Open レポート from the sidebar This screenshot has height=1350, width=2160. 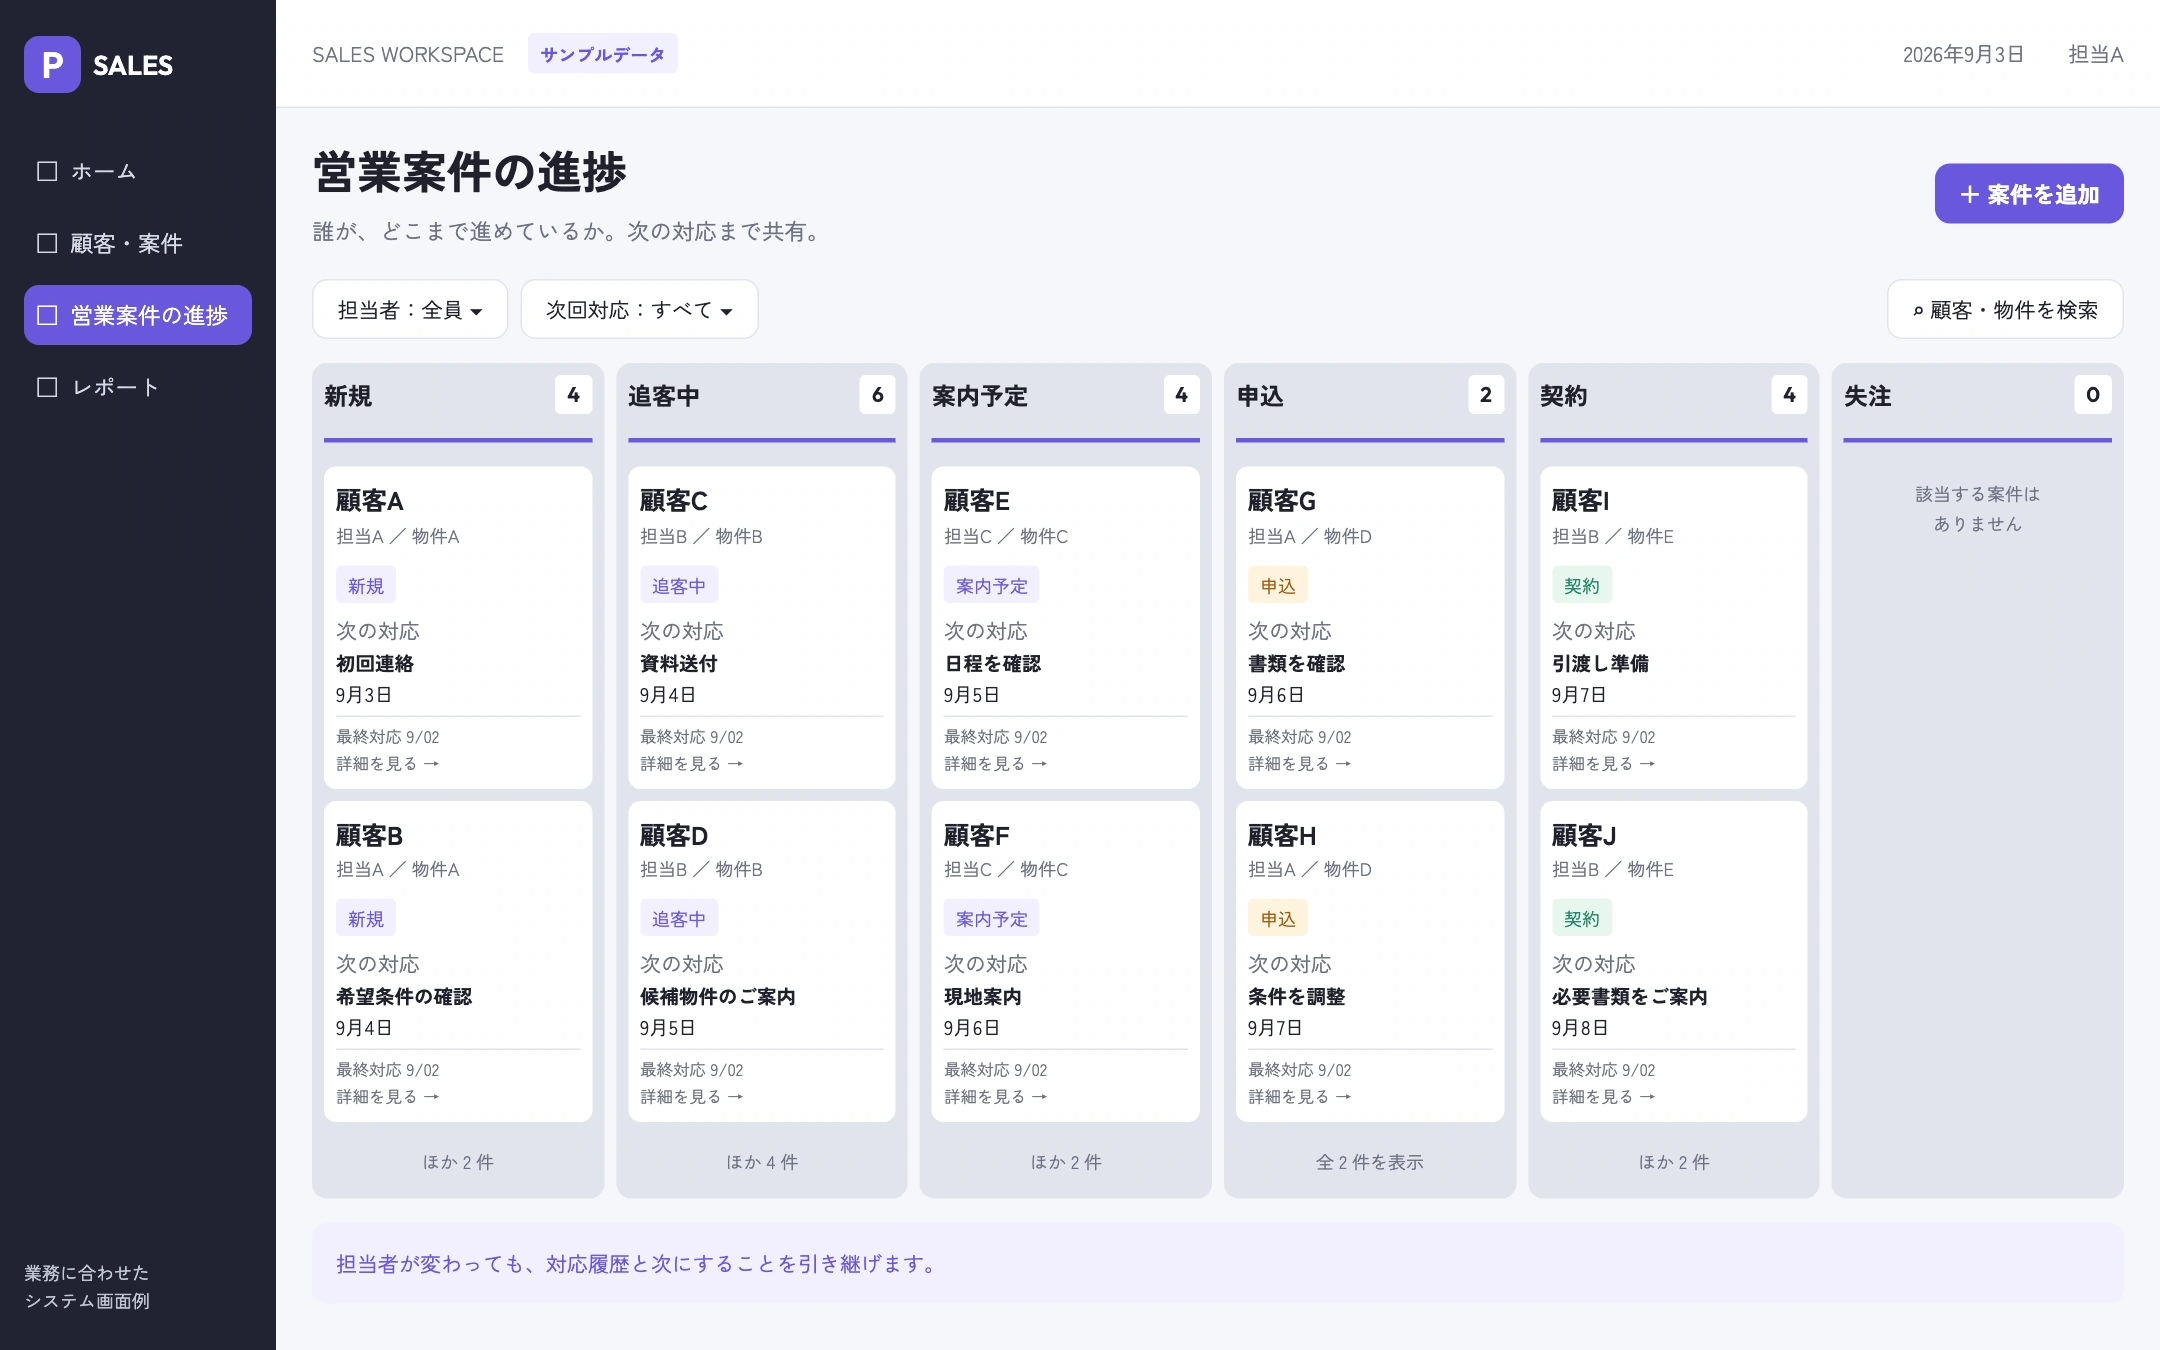coord(138,387)
